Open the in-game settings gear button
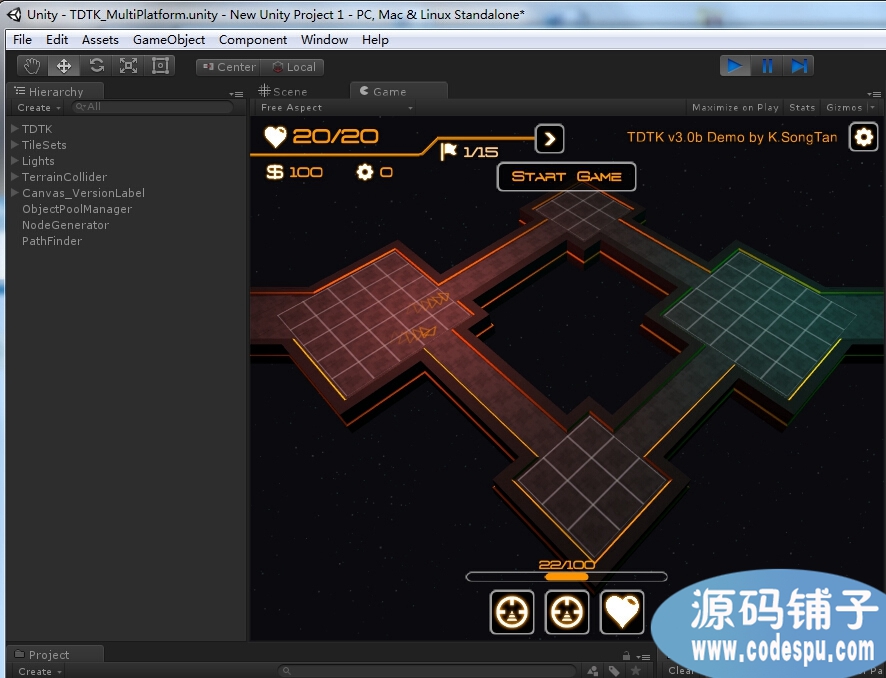Image resolution: width=886 pixels, height=678 pixels. coord(863,137)
